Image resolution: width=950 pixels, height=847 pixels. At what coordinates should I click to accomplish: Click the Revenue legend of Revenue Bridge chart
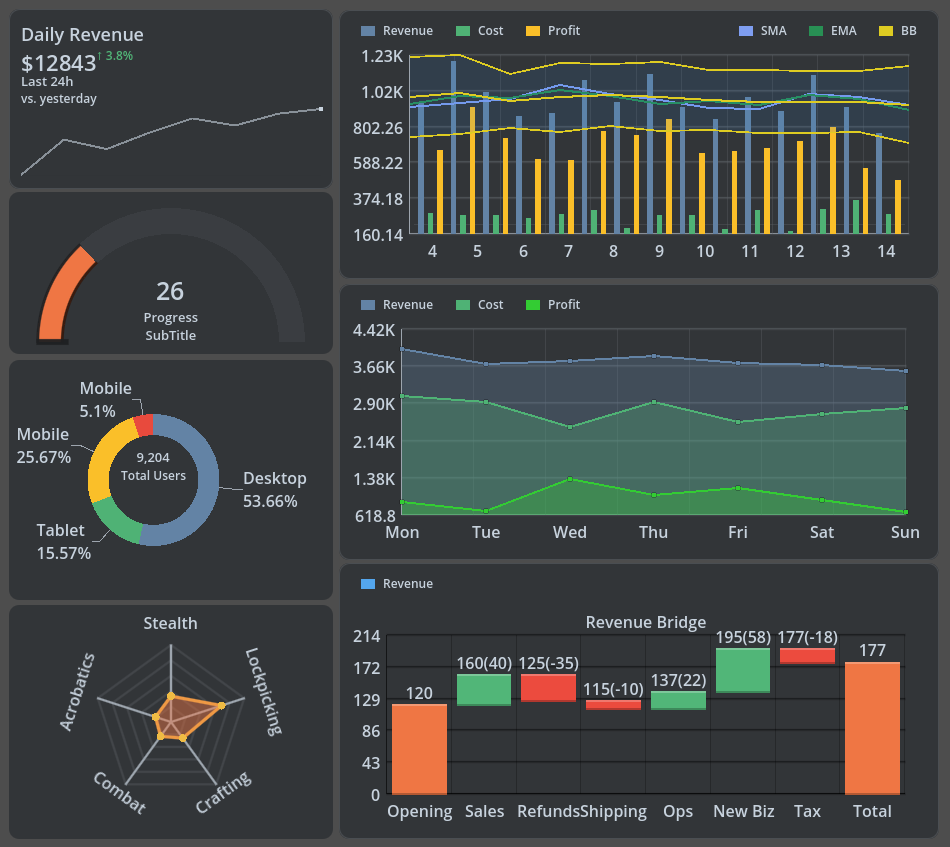coord(397,584)
